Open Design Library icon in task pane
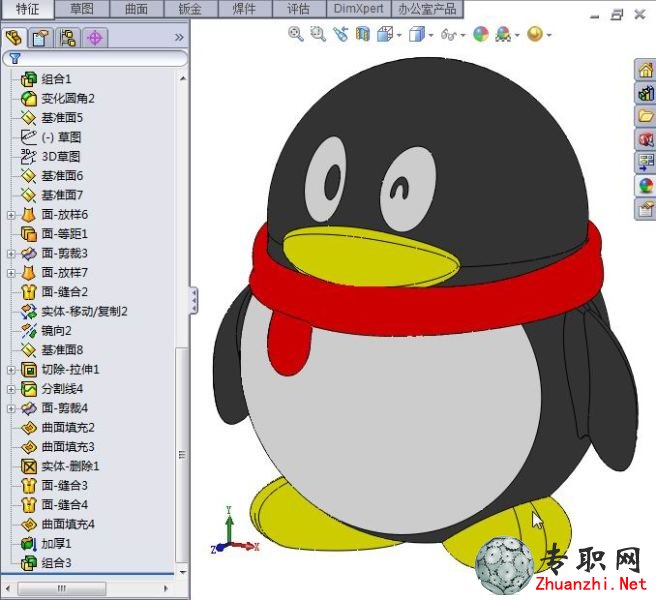The width and height of the screenshot is (656, 600). 646,93
